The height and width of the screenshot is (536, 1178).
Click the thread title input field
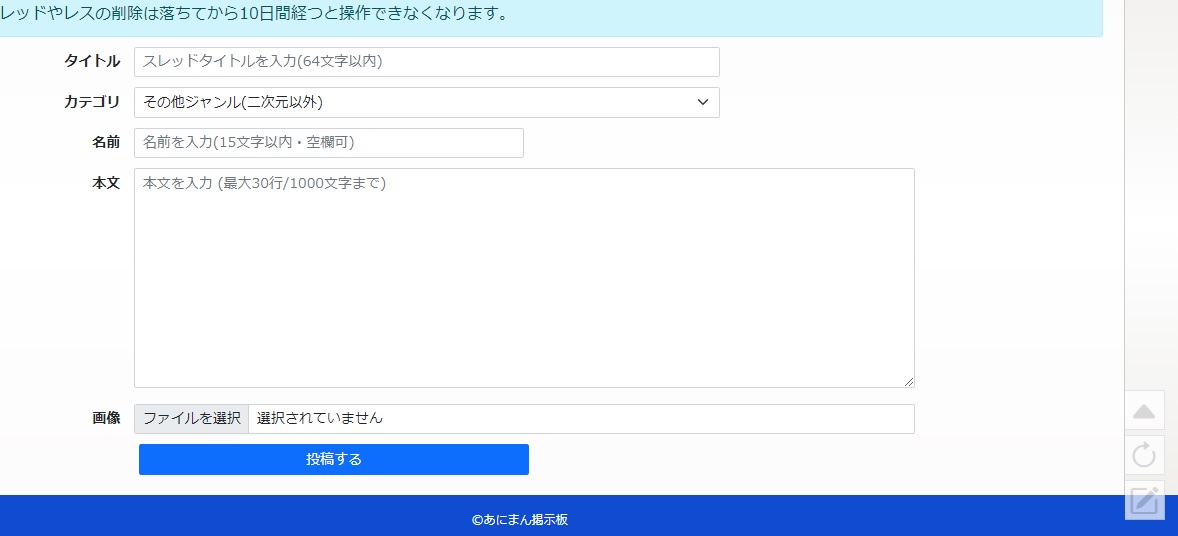click(426, 62)
